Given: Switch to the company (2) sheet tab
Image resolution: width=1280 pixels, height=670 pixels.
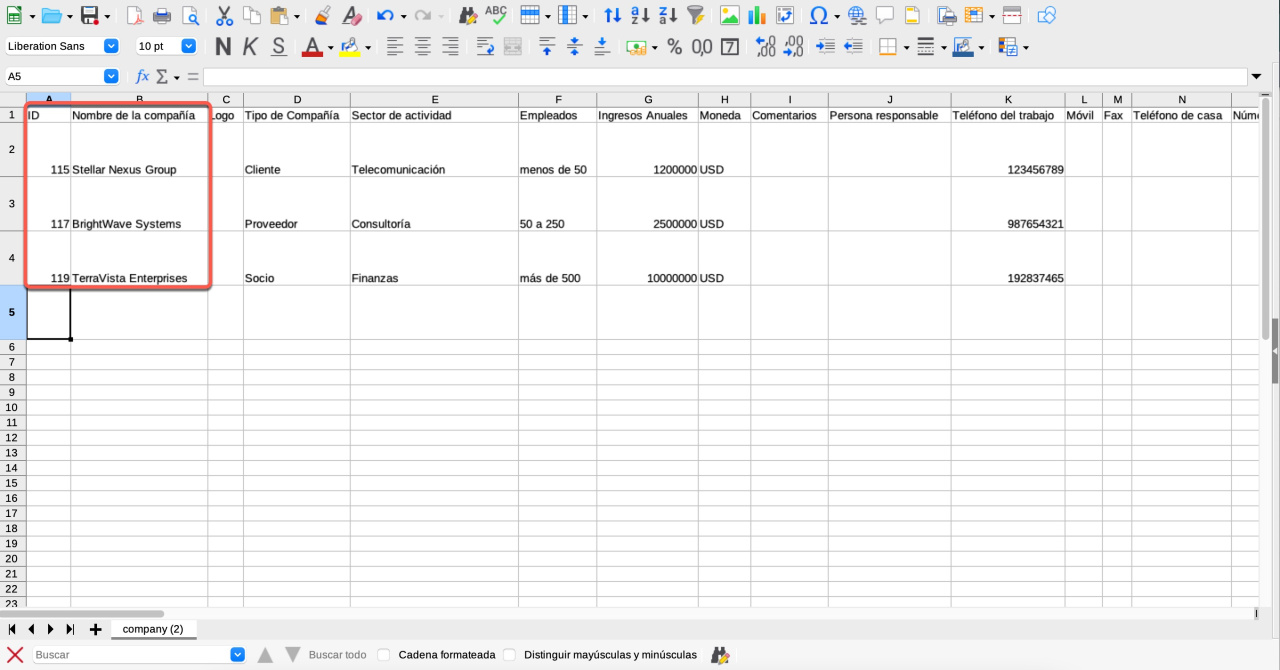Looking at the screenshot, I should tap(153, 629).
